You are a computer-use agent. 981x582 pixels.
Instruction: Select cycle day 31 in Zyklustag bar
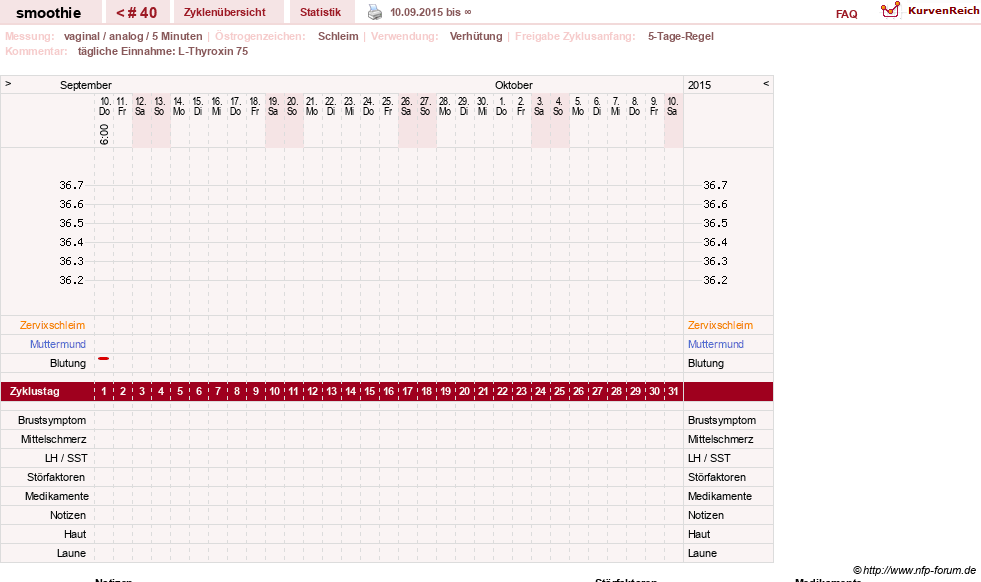(x=673, y=392)
